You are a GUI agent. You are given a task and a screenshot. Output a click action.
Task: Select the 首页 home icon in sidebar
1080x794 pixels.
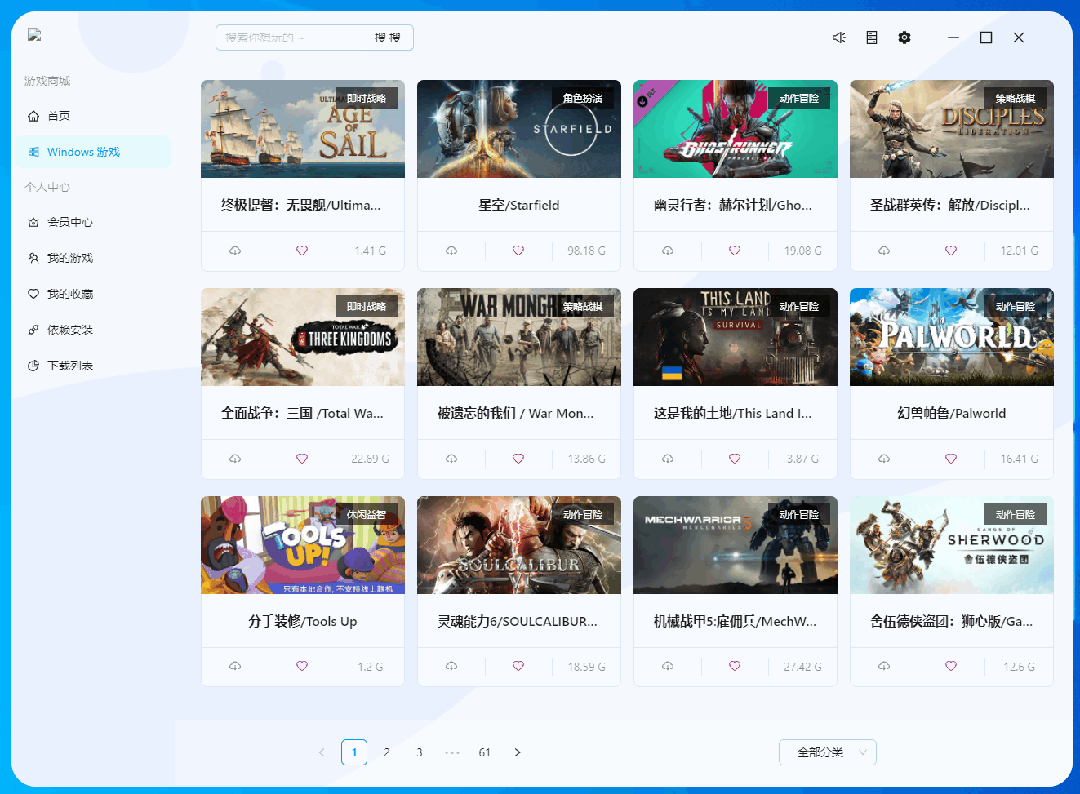pyautogui.click(x=36, y=116)
